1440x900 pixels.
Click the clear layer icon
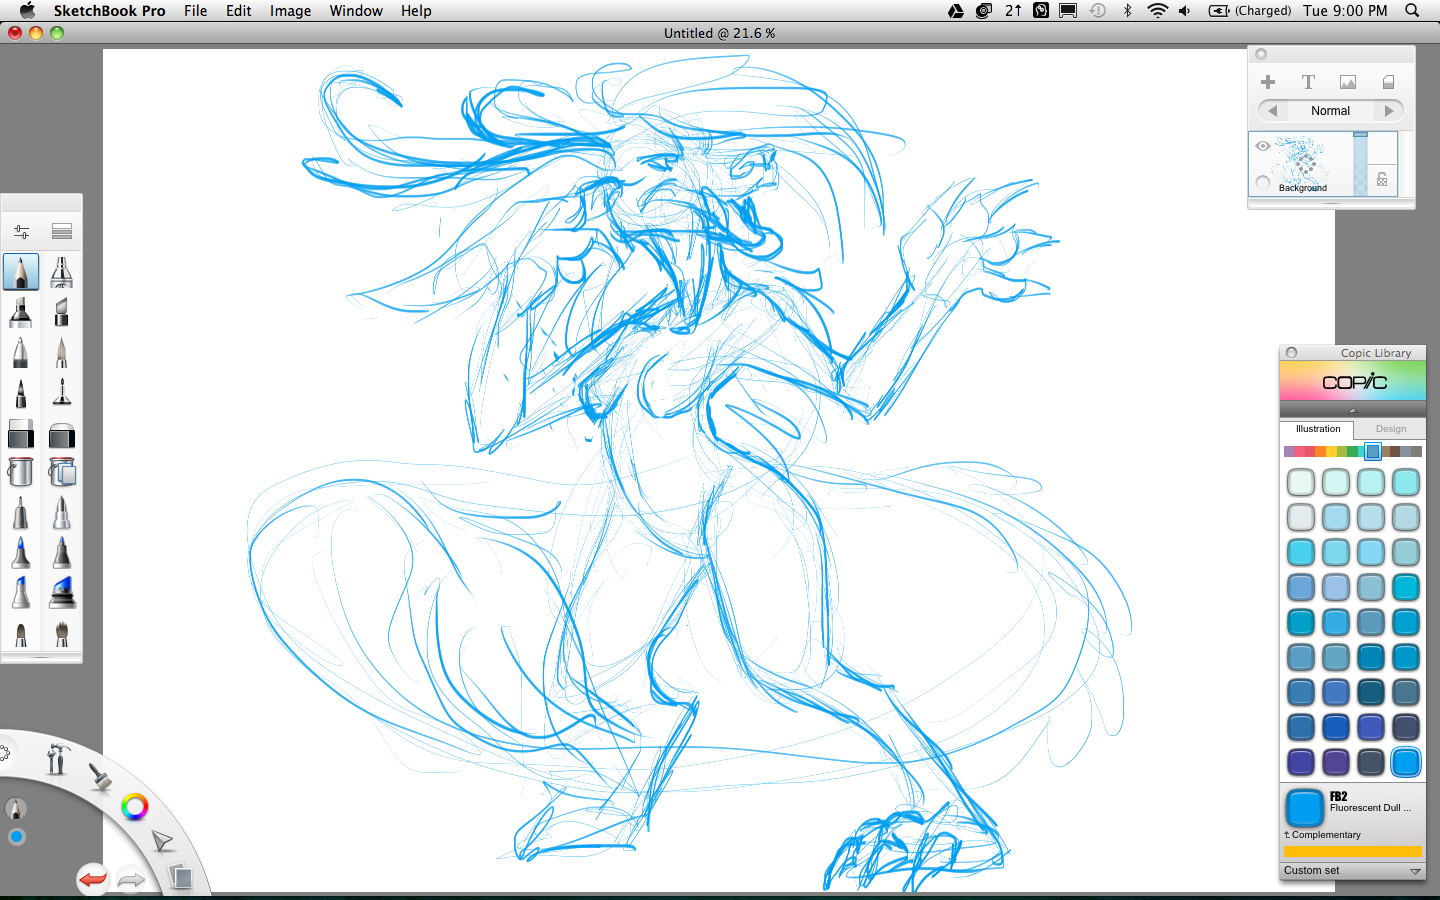pos(1388,82)
